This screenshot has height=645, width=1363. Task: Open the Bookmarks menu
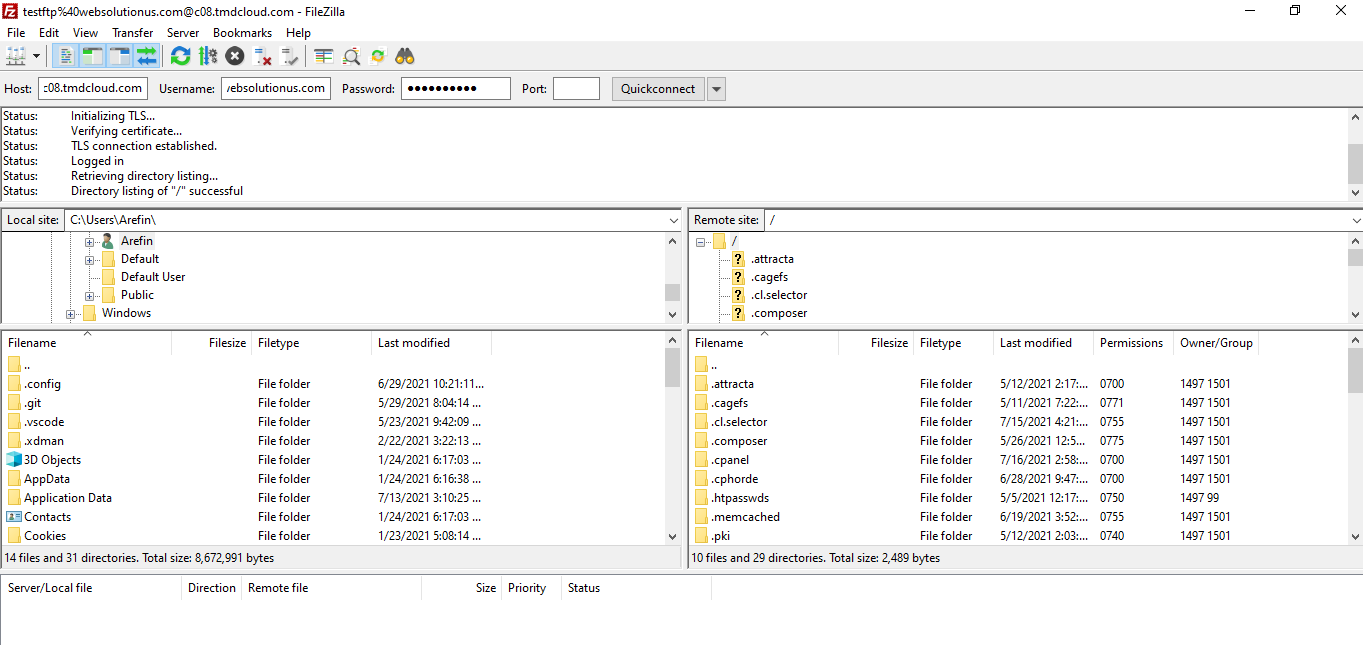242,33
